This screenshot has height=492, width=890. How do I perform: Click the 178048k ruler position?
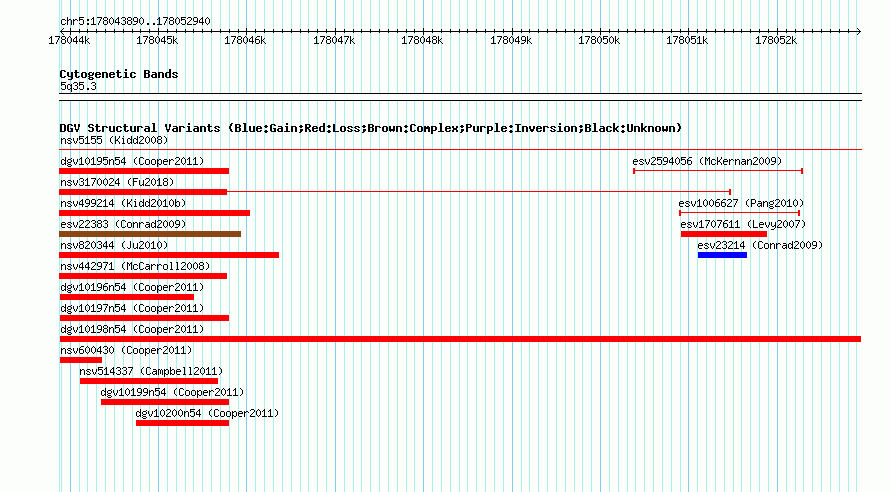422,40
